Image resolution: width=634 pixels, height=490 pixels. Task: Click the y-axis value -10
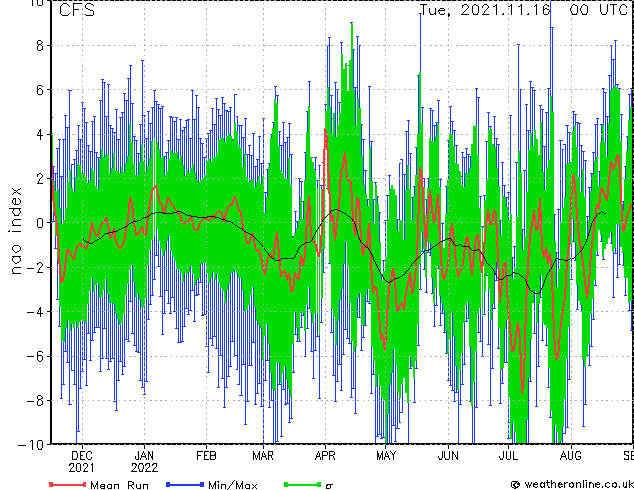point(31,445)
